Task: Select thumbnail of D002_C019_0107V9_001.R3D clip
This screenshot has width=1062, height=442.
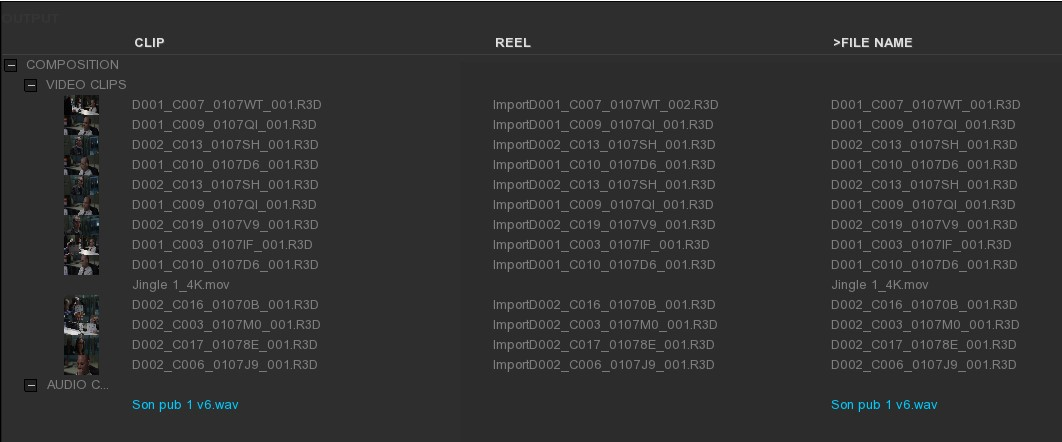Action: click(81, 225)
